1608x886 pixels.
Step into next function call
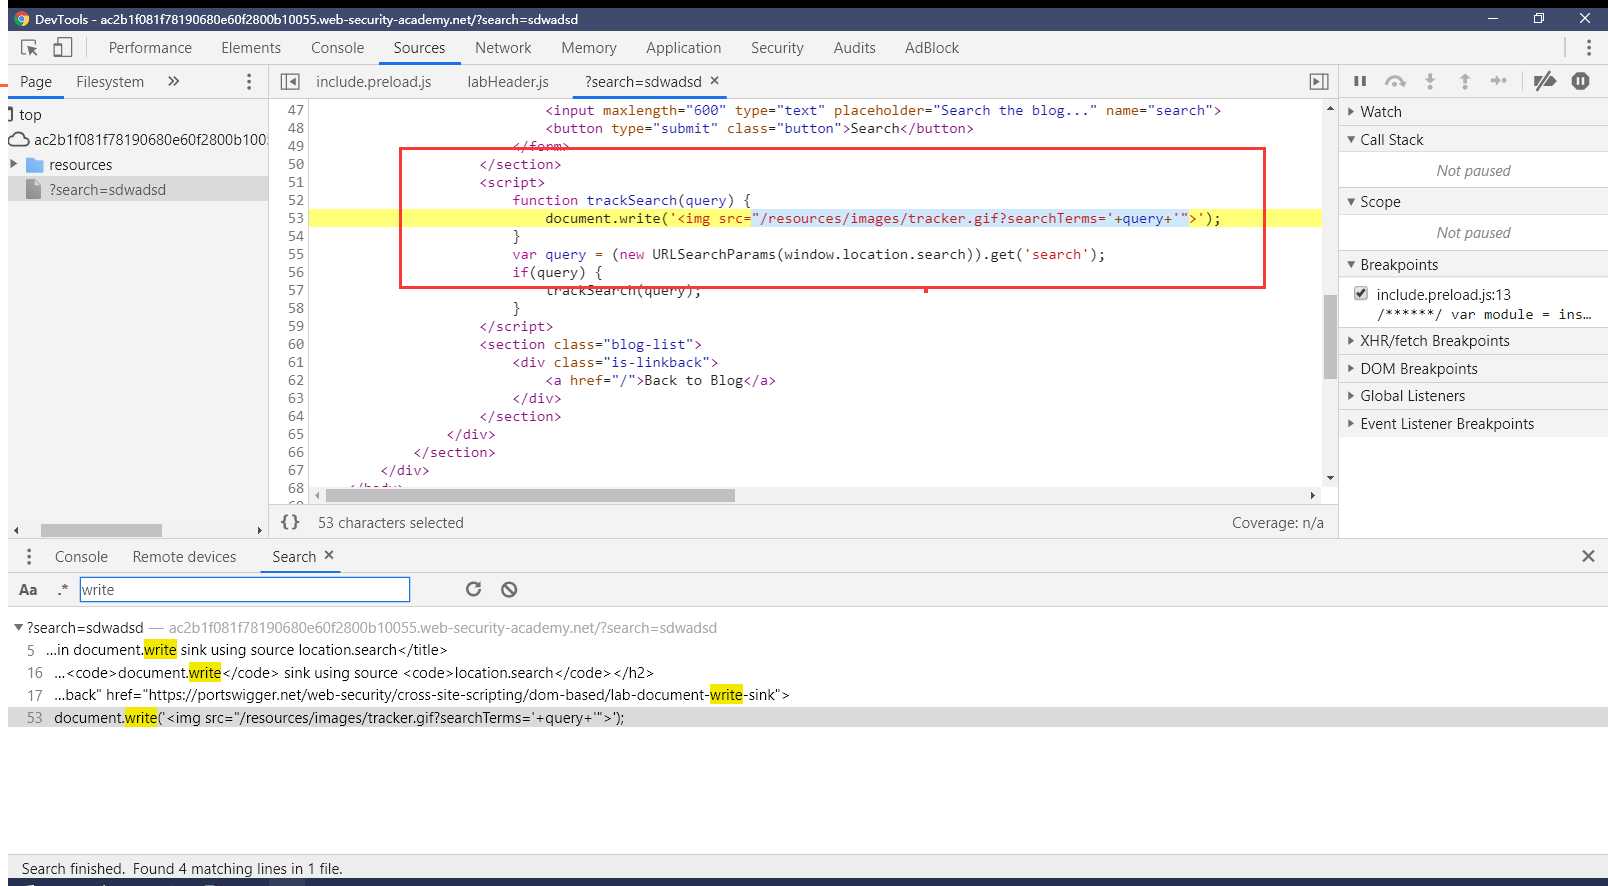1430,81
